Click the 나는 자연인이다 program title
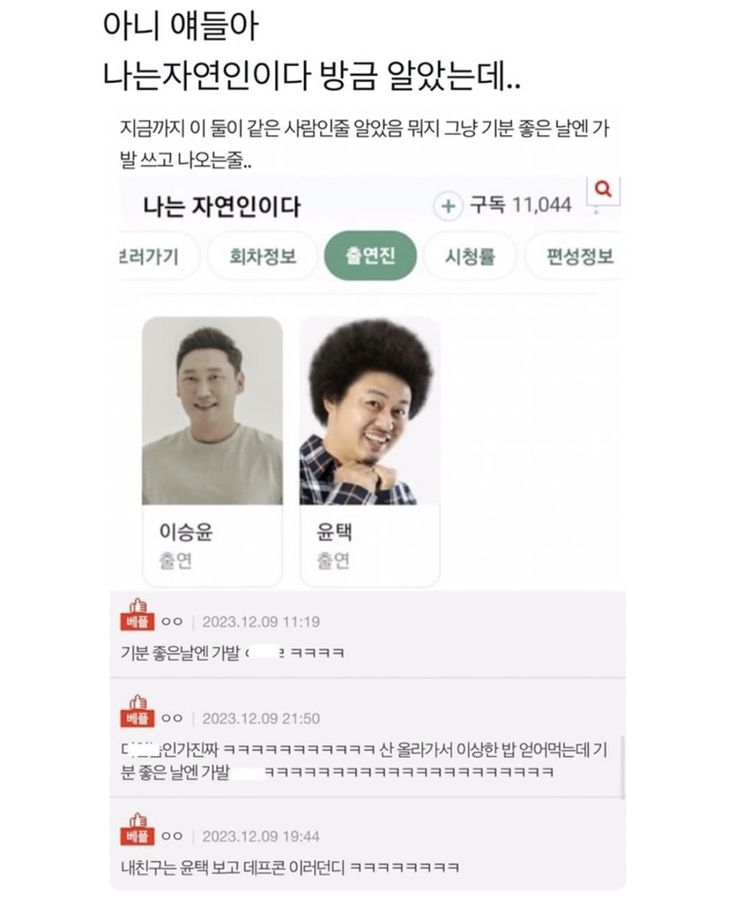Image resolution: width=736 pixels, height=906 pixels. point(222,207)
